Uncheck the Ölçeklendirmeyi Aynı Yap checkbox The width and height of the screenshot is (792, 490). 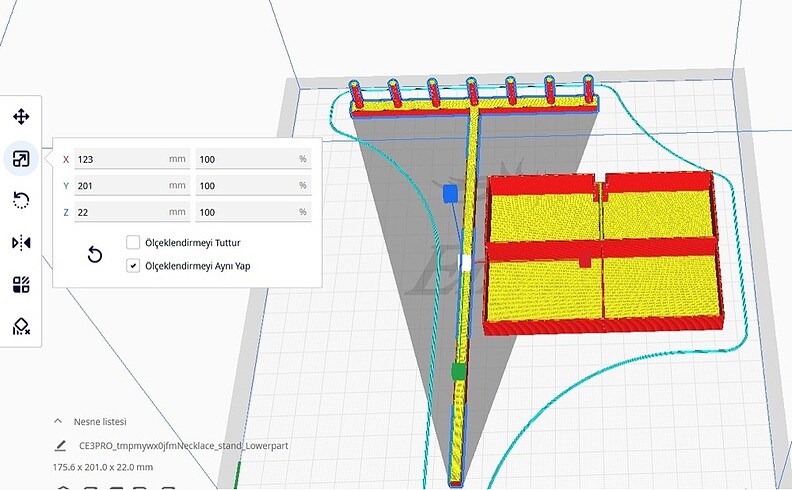(133, 266)
